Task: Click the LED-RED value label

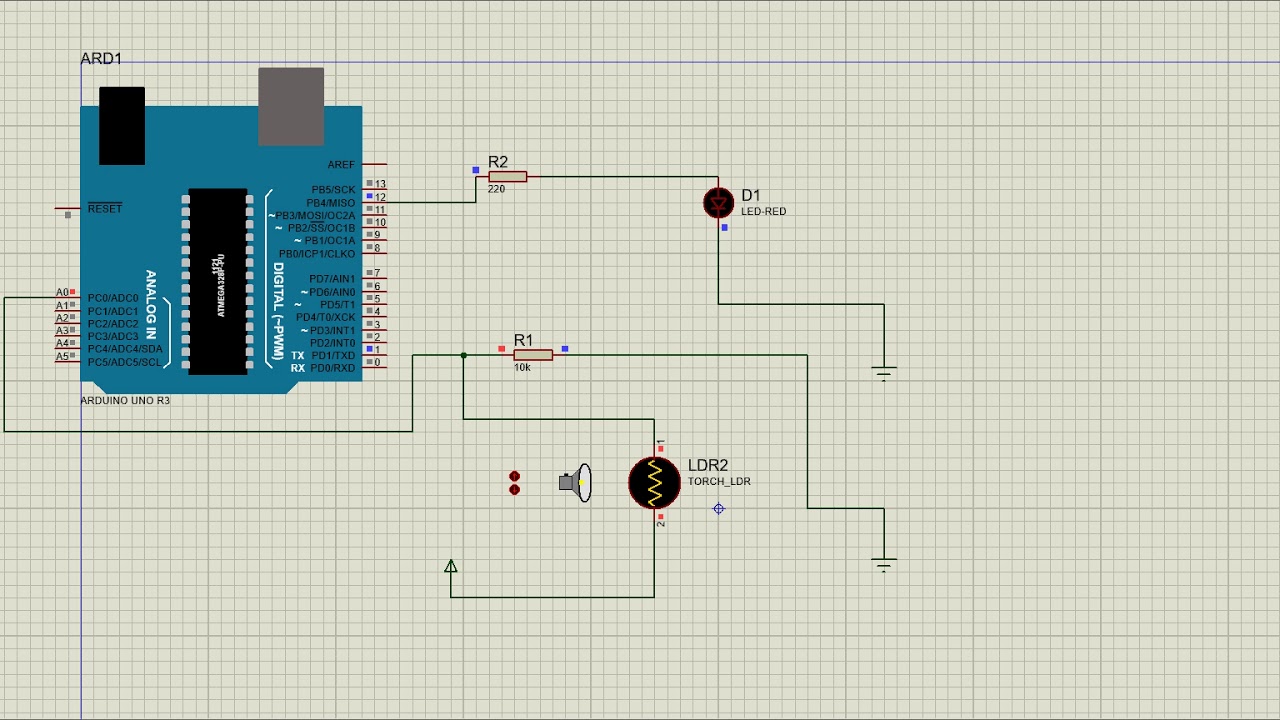Action: point(763,212)
